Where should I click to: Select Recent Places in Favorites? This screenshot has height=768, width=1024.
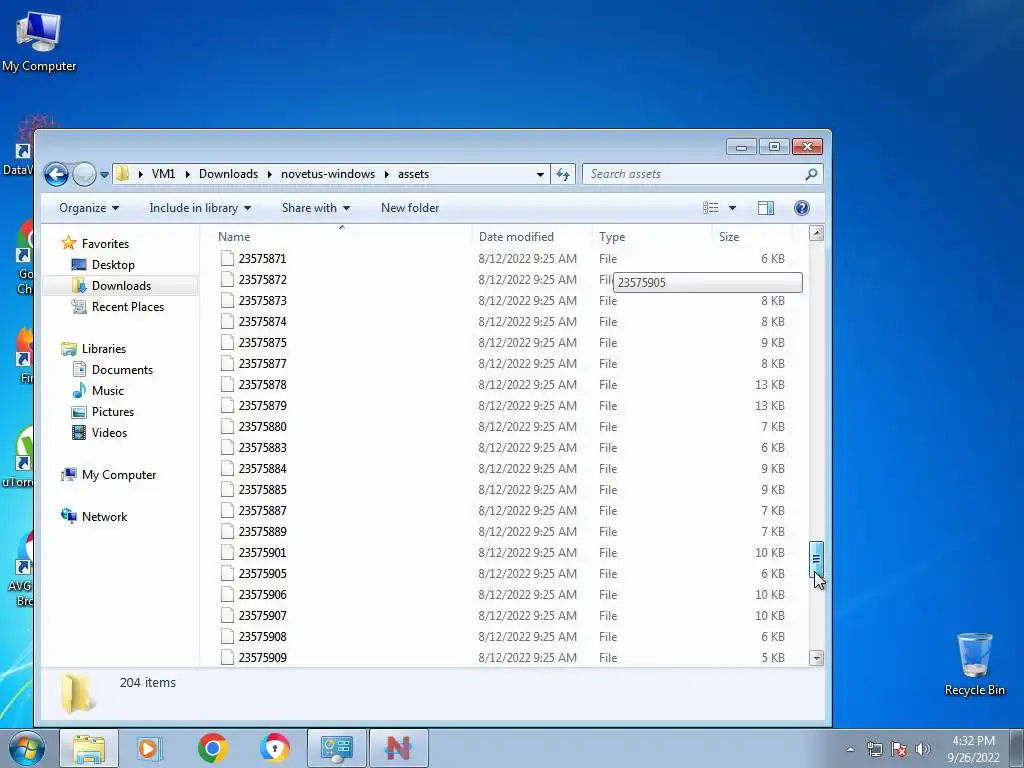click(127, 306)
